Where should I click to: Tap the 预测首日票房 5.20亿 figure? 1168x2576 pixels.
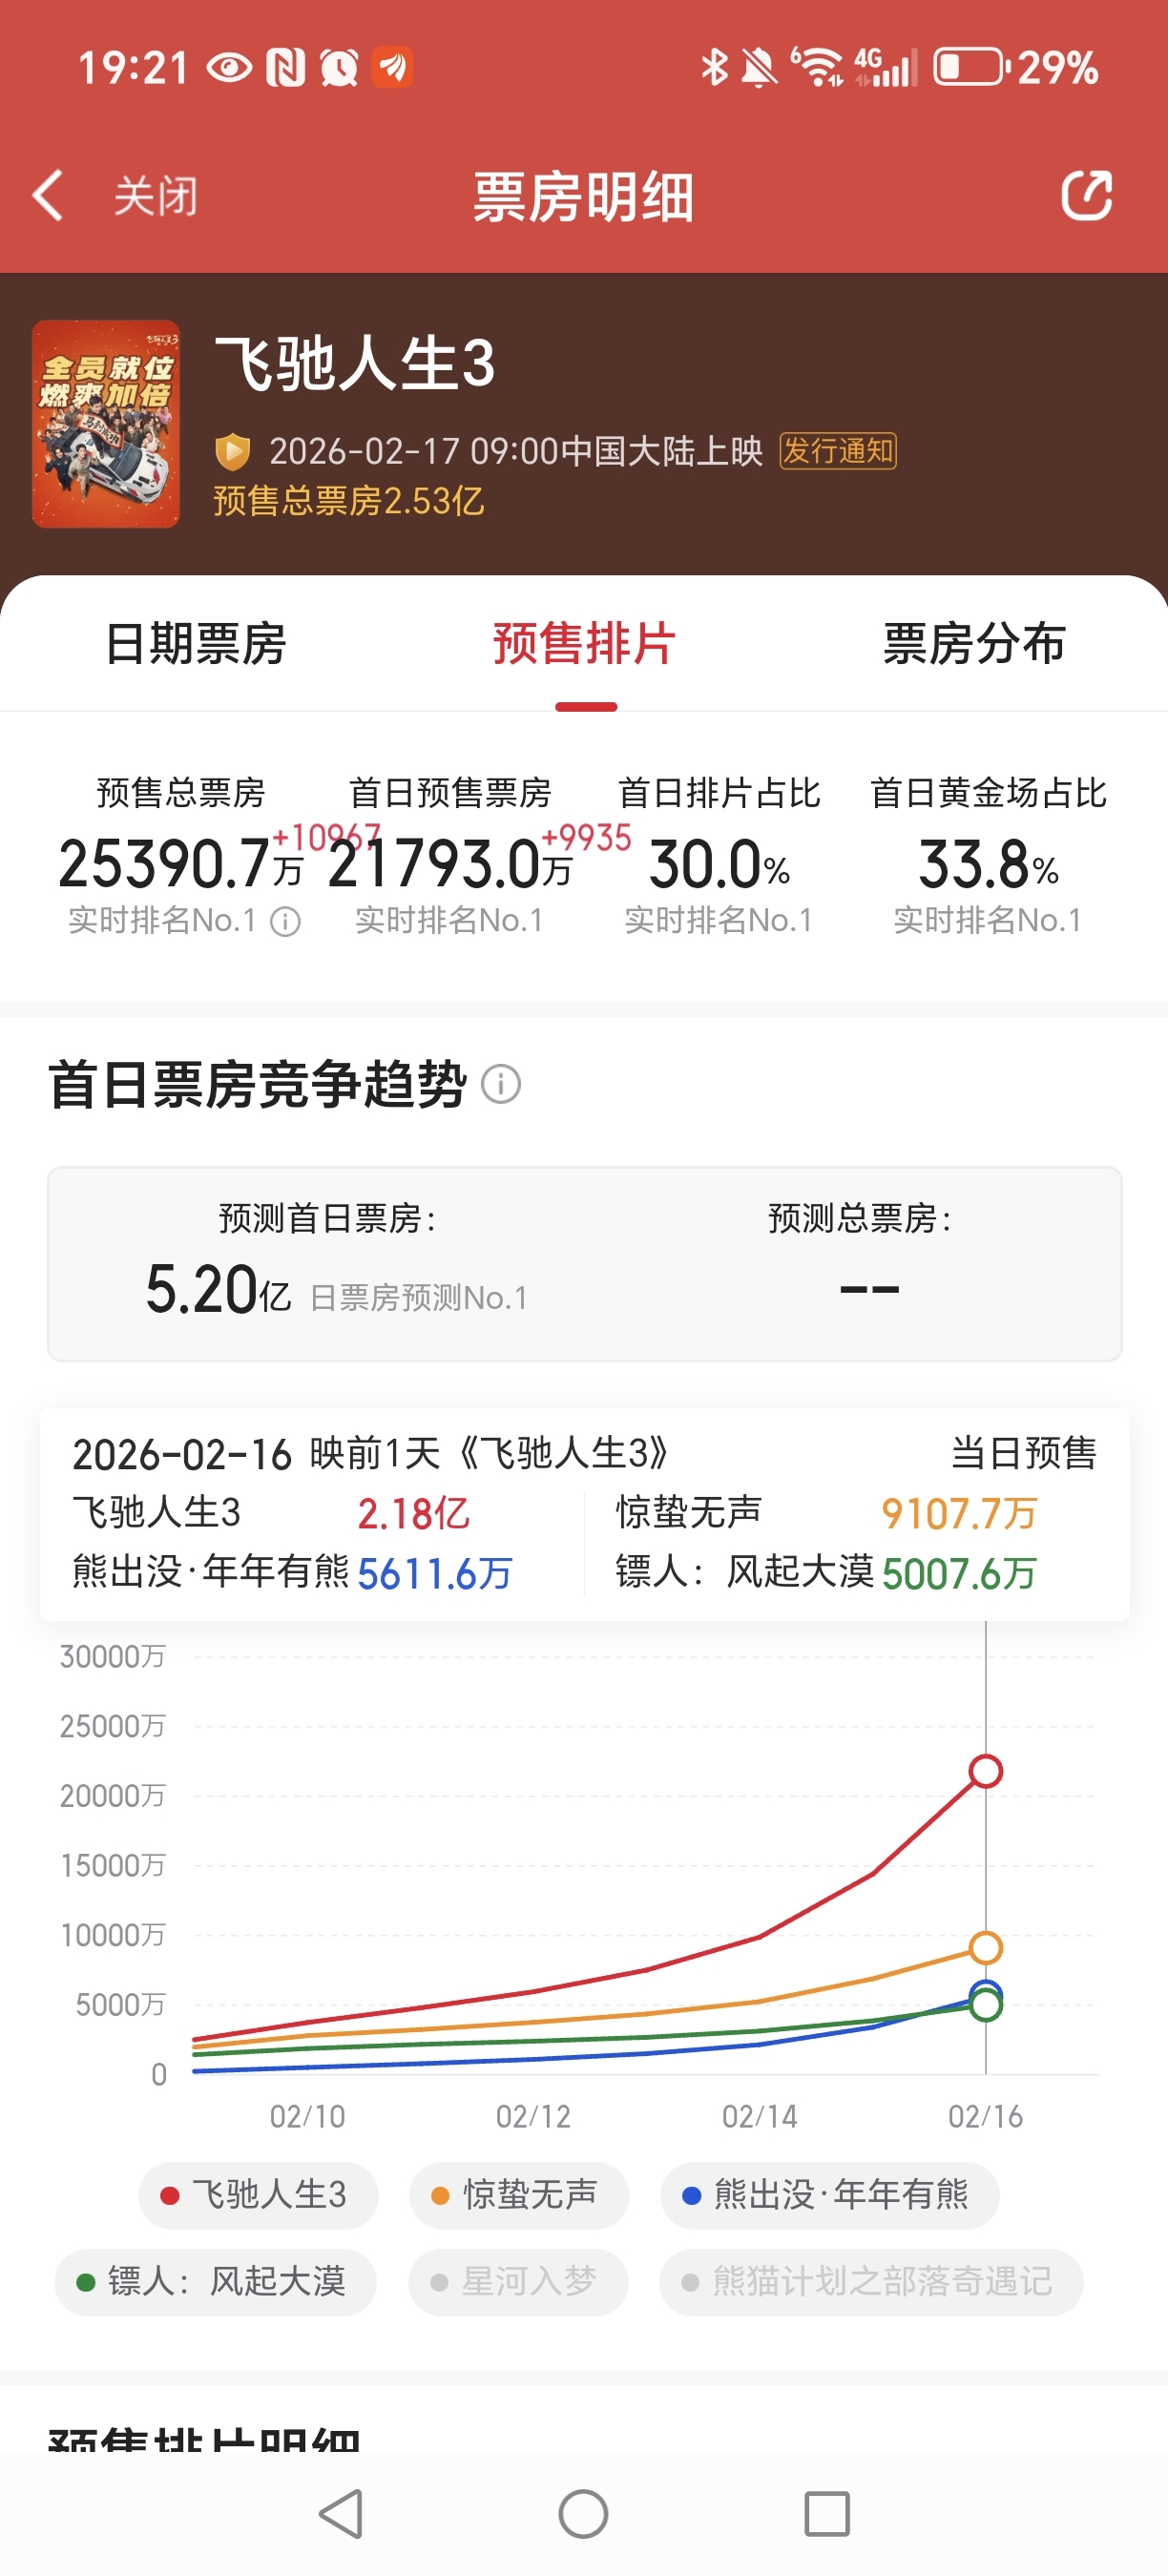(x=218, y=1289)
